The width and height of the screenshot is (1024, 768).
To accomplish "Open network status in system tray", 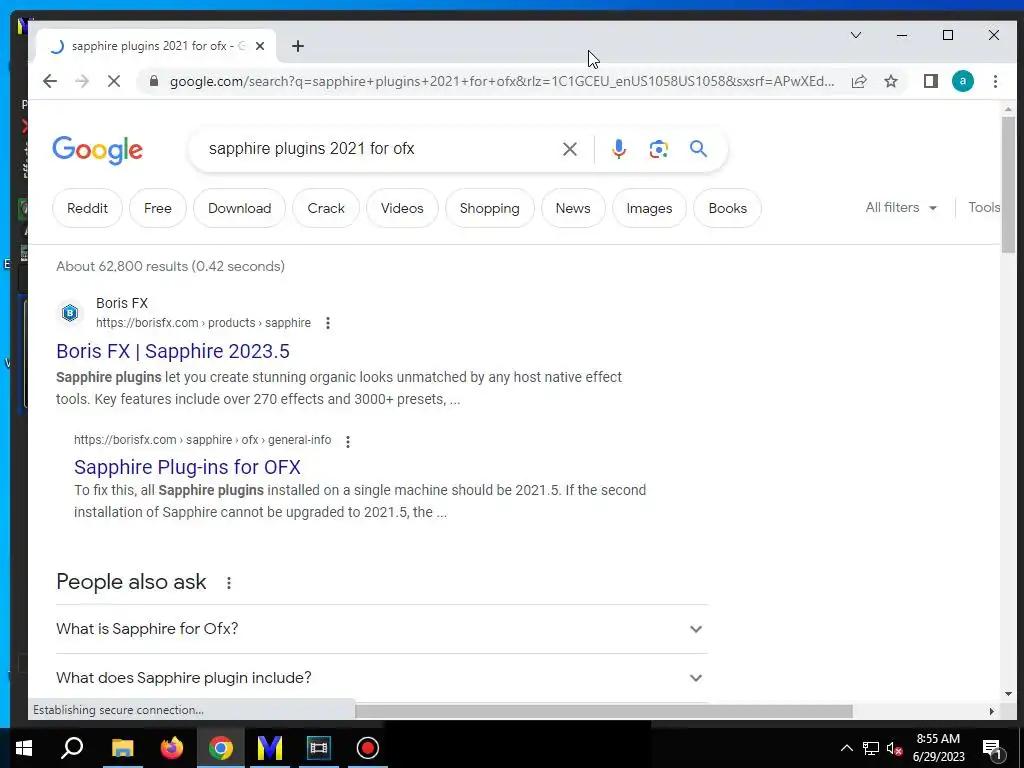I will click(871, 748).
